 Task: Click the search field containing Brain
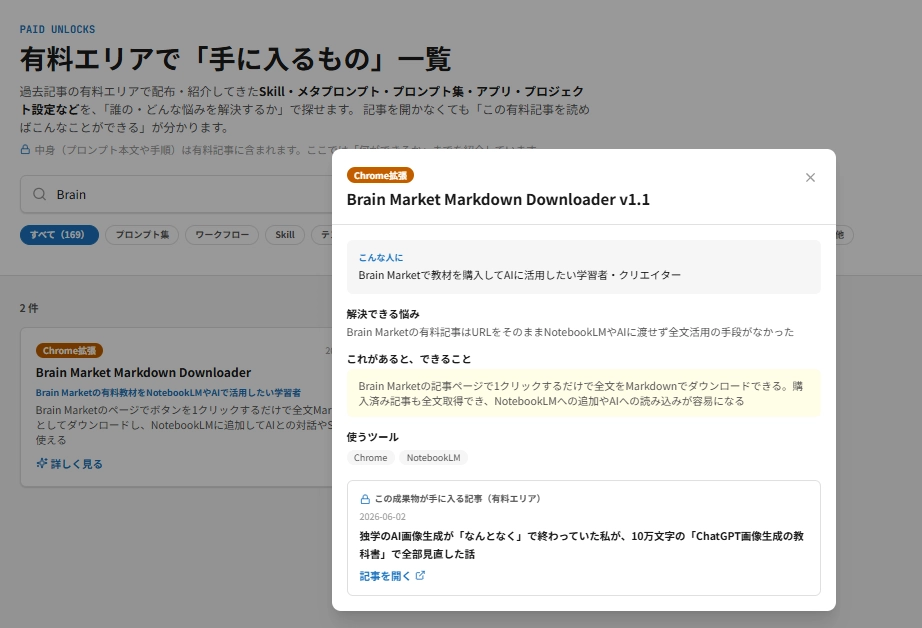click(x=176, y=194)
